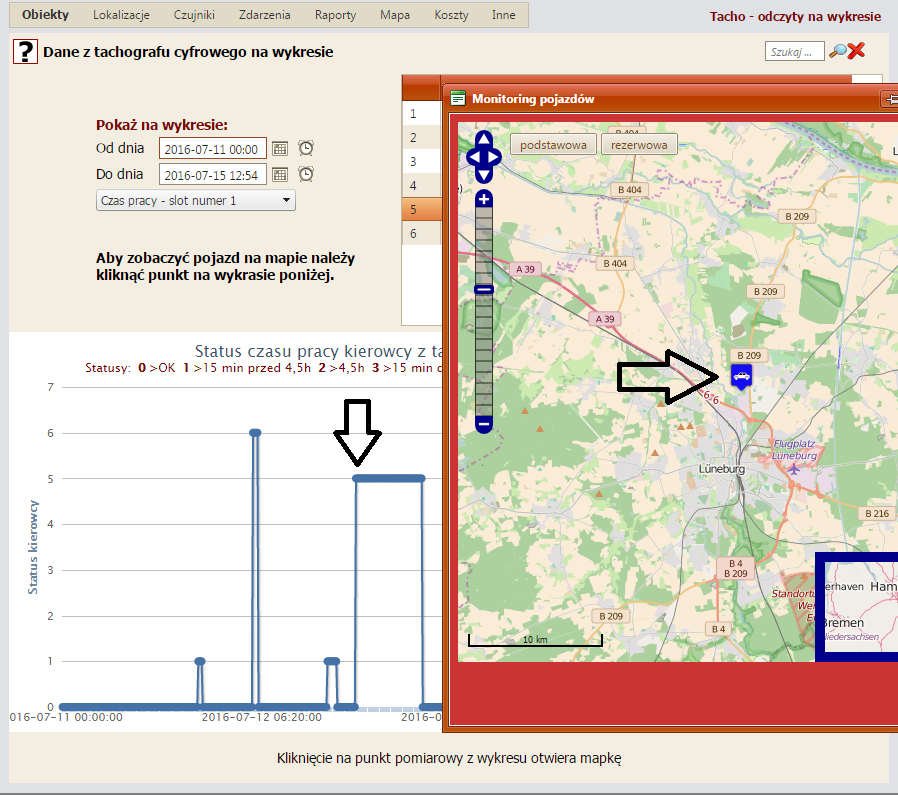Click the search magnifier icon
Viewport: 898px width, 795px height.
837,51
